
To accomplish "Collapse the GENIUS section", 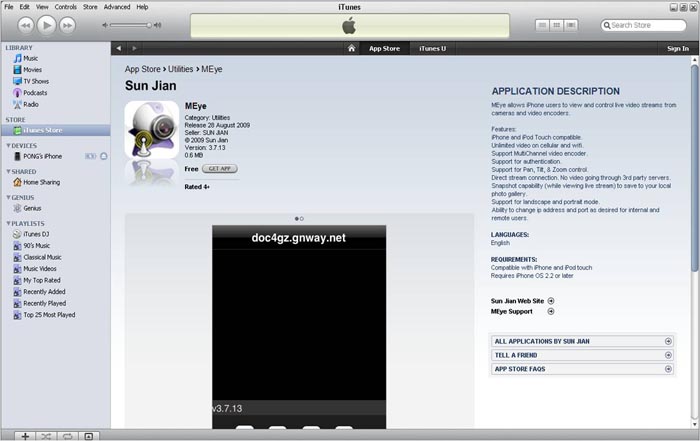I will click(8, 198).
